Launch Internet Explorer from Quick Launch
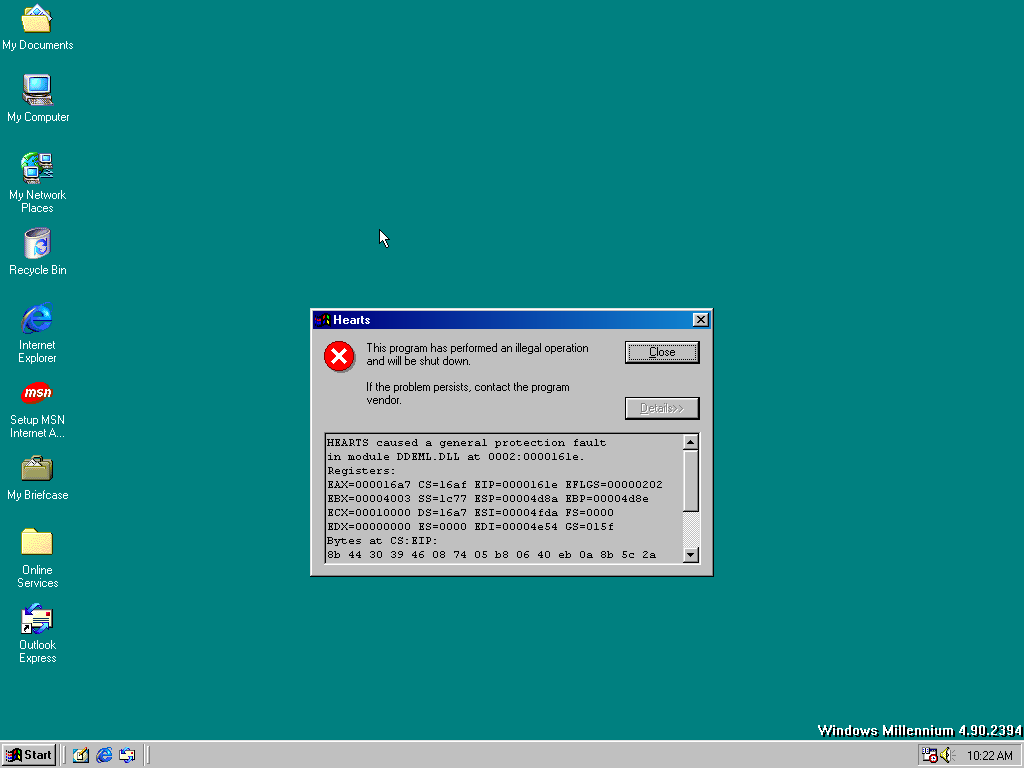 click(104, 755)
